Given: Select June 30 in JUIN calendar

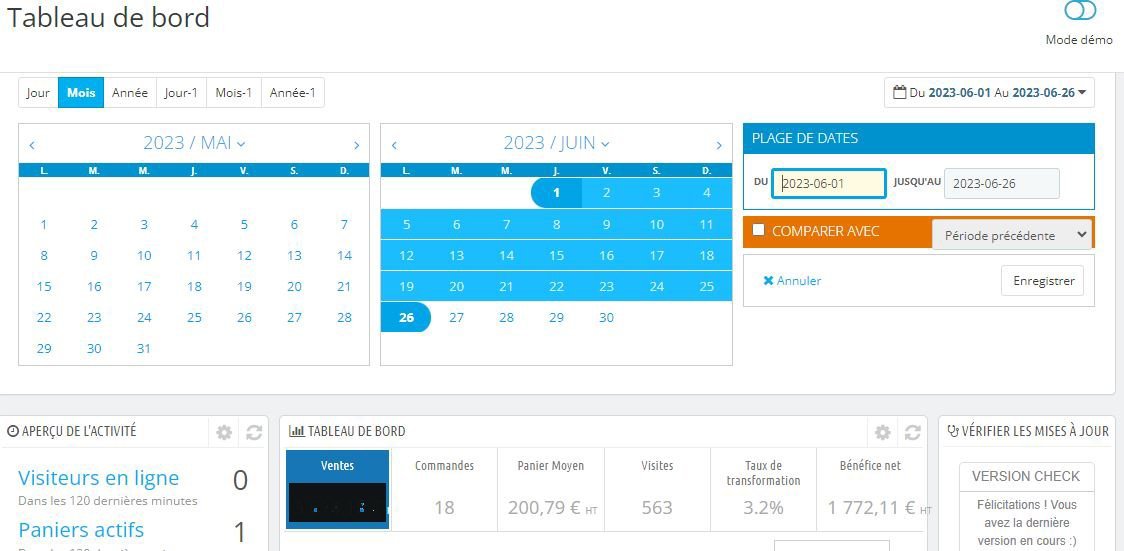Looking at the screenshot, I should pyautogui.click(x=606, y=317).
